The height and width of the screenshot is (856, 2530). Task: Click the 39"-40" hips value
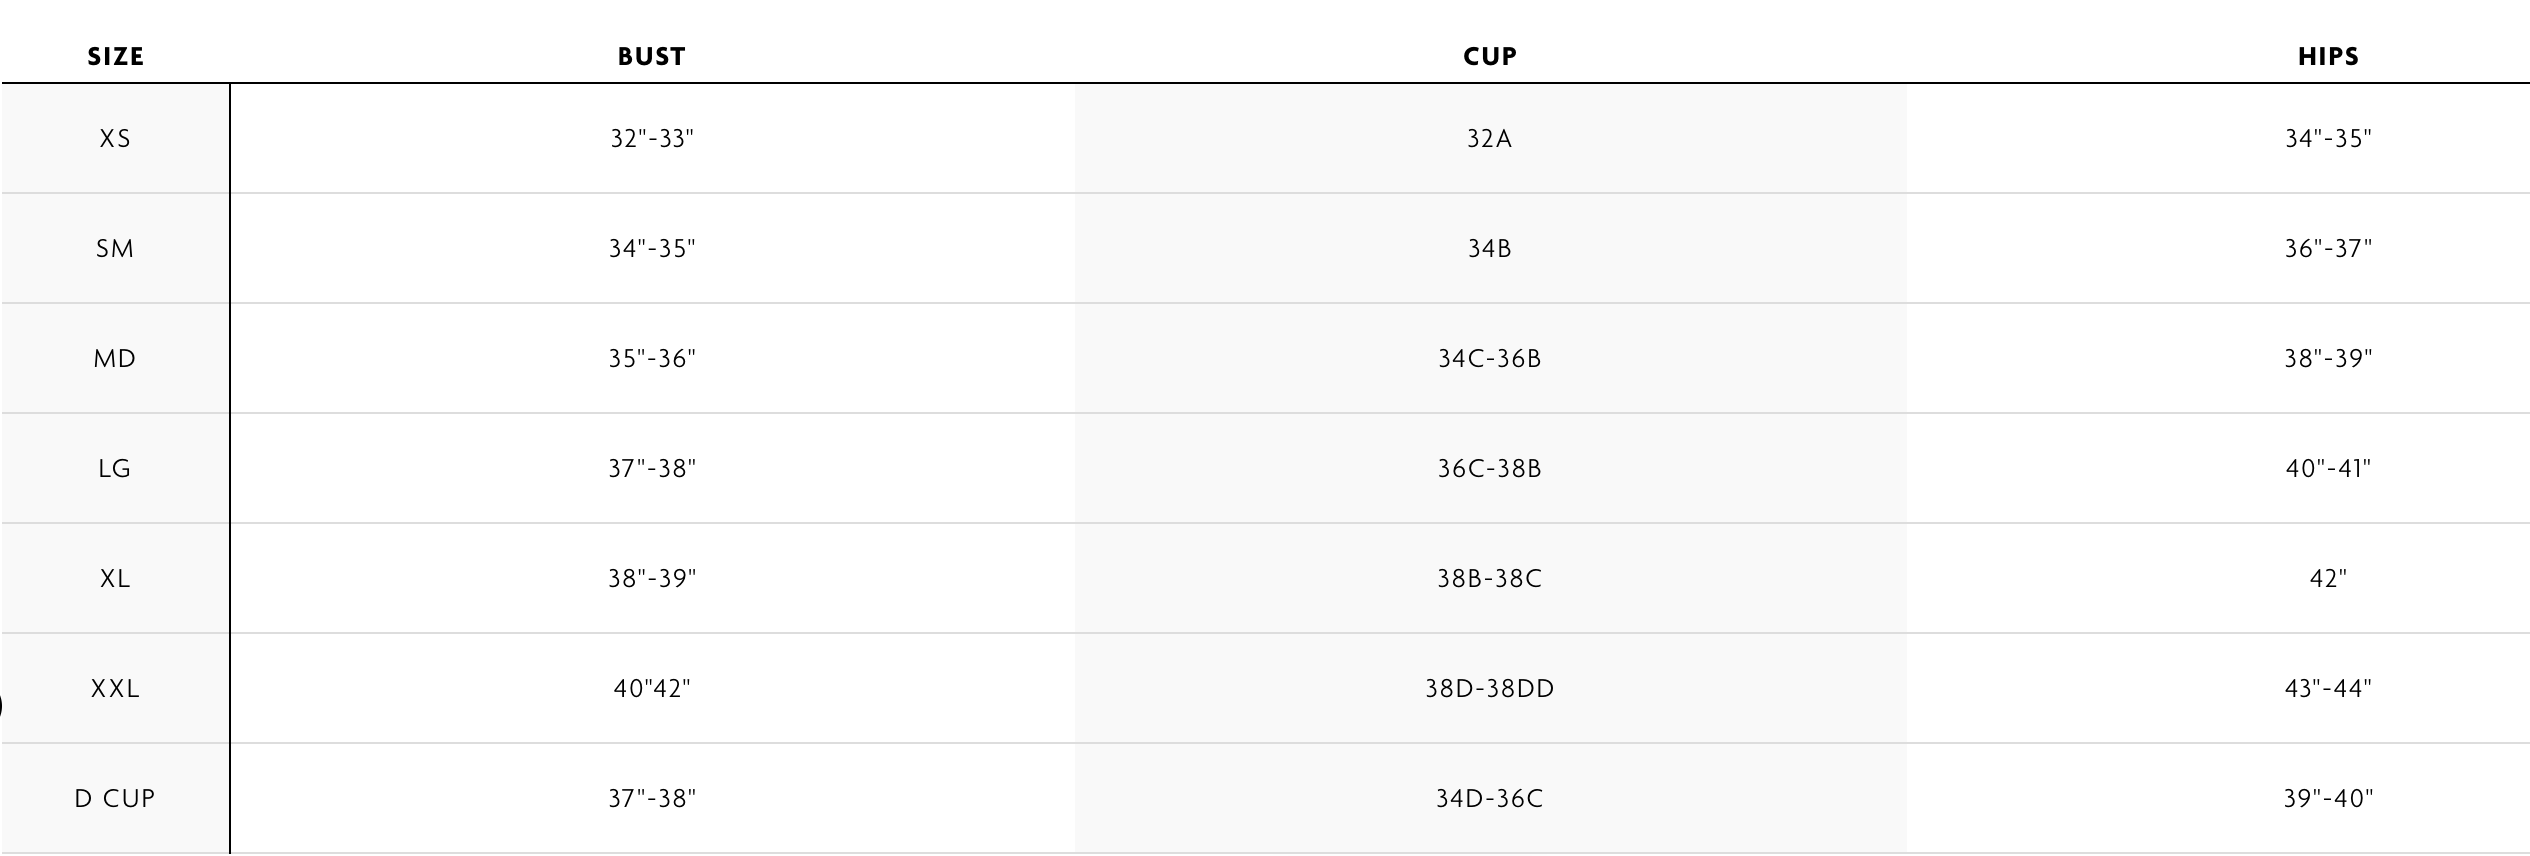[2328, 799]
